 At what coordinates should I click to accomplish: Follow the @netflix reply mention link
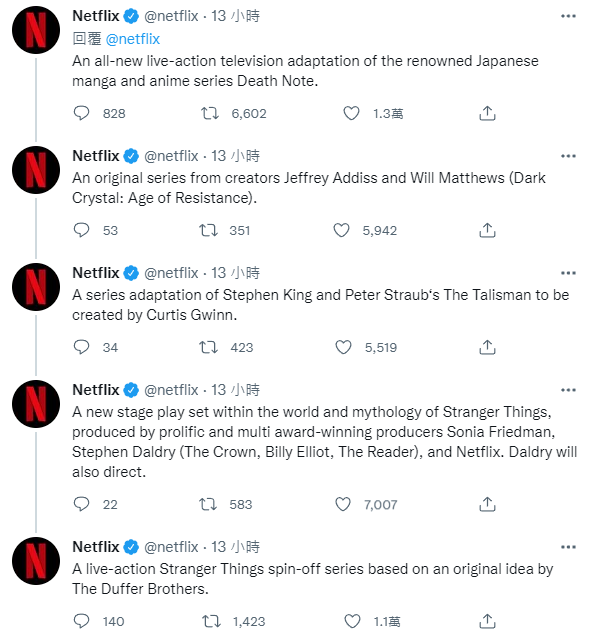tap(132, 39)
